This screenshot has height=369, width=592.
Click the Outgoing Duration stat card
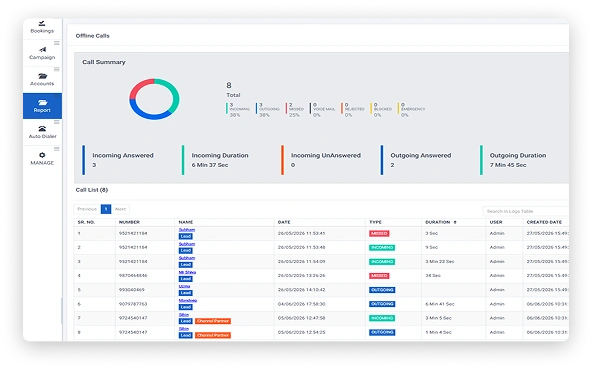tap(514, 160)
